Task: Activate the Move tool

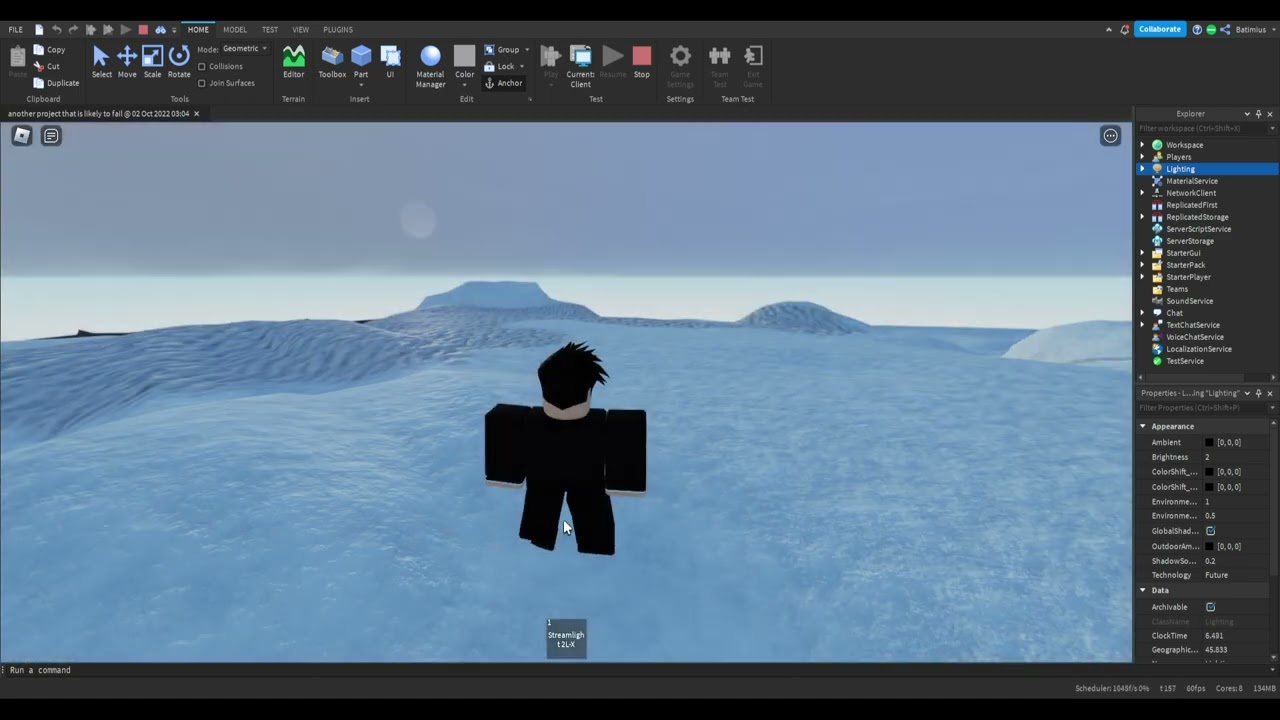Action: pyautogui.click(x=127, y=62)
